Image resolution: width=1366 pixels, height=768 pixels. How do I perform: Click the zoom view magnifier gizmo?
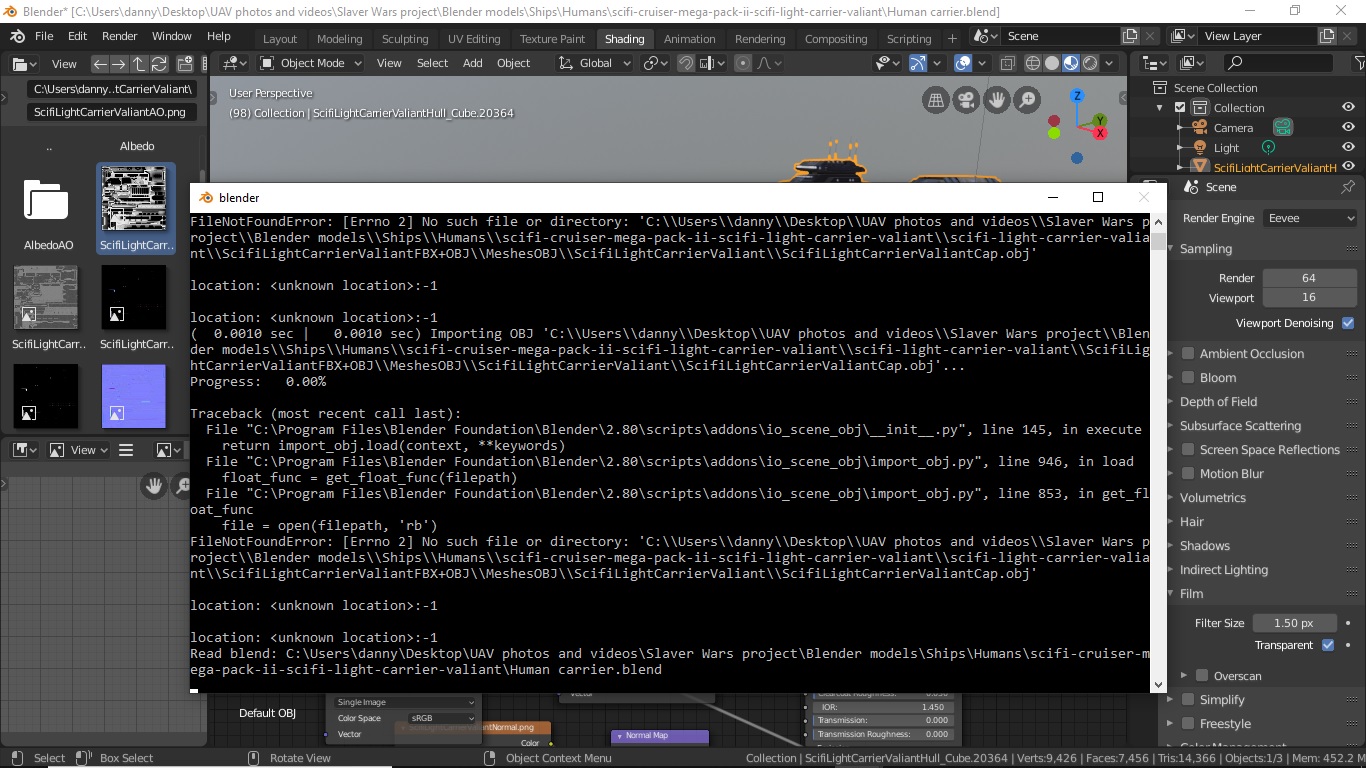1026,100
